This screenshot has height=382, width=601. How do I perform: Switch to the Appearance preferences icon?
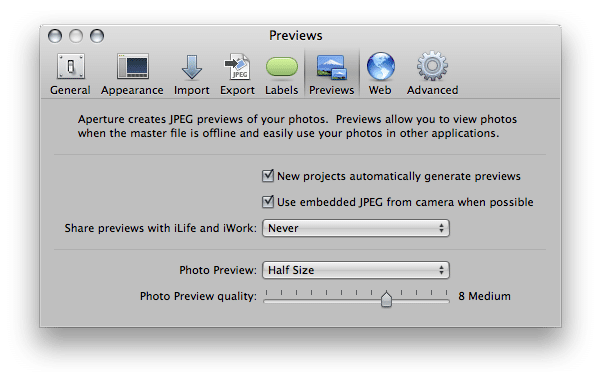pos(133,66)
